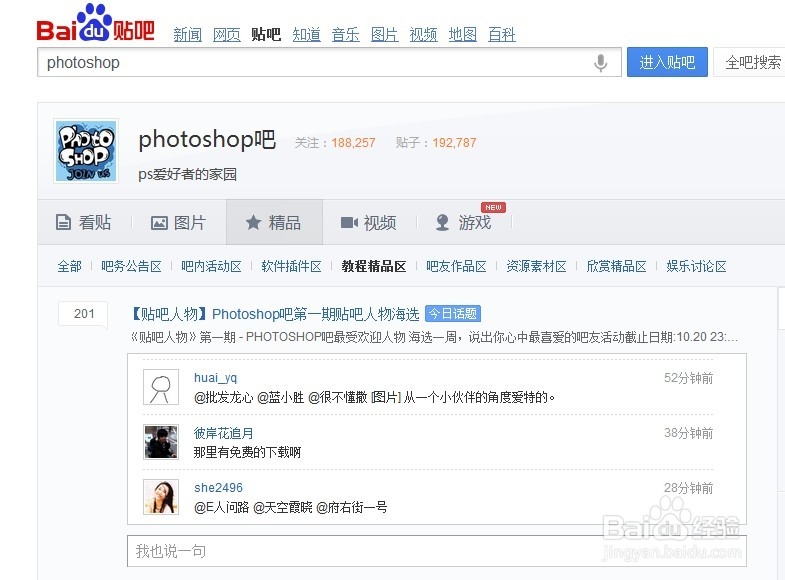Viewport: 785px width, 580px height.
Task: Open the 知道 link
Action: coord(306,35)
